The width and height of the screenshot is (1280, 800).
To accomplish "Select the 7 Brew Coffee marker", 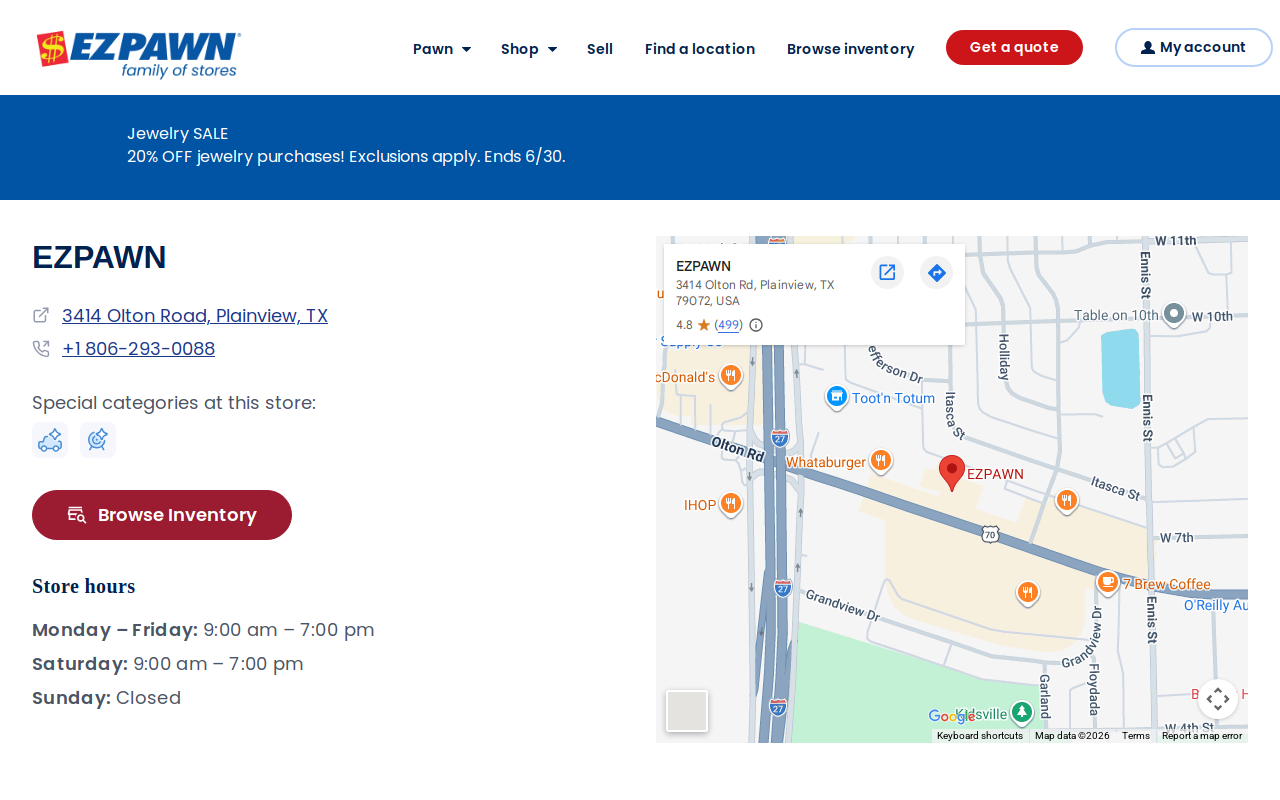I will click(1107, 583).
